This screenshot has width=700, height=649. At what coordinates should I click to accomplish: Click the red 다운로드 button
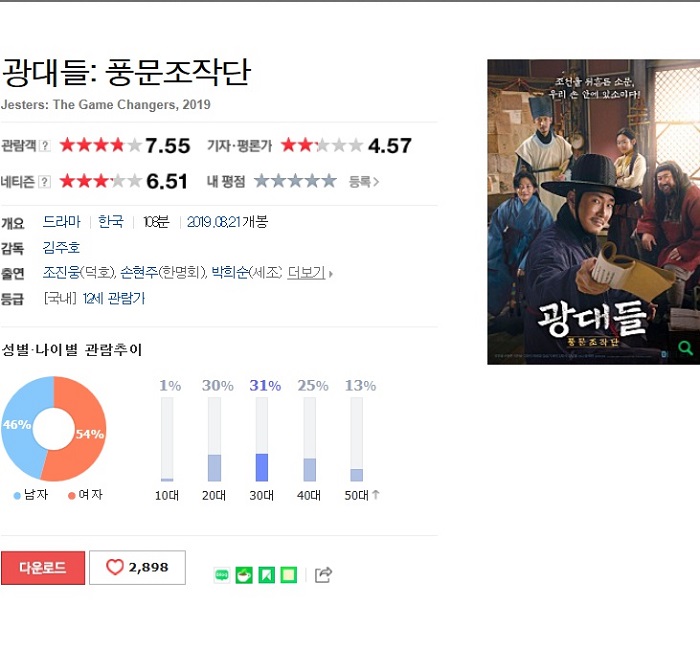coord(43,568)
